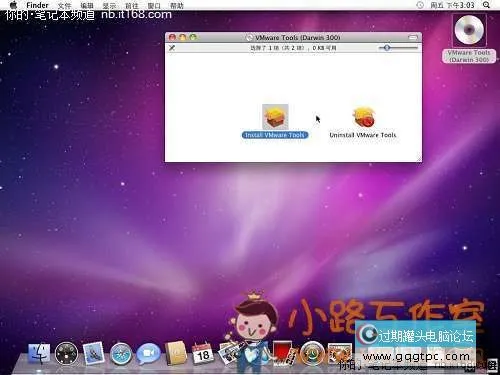Image resolution: width=500 pixels, height=375 pixels.
Task: Open the 窗口 (Window) menu
Action: (x=154, y=6)
